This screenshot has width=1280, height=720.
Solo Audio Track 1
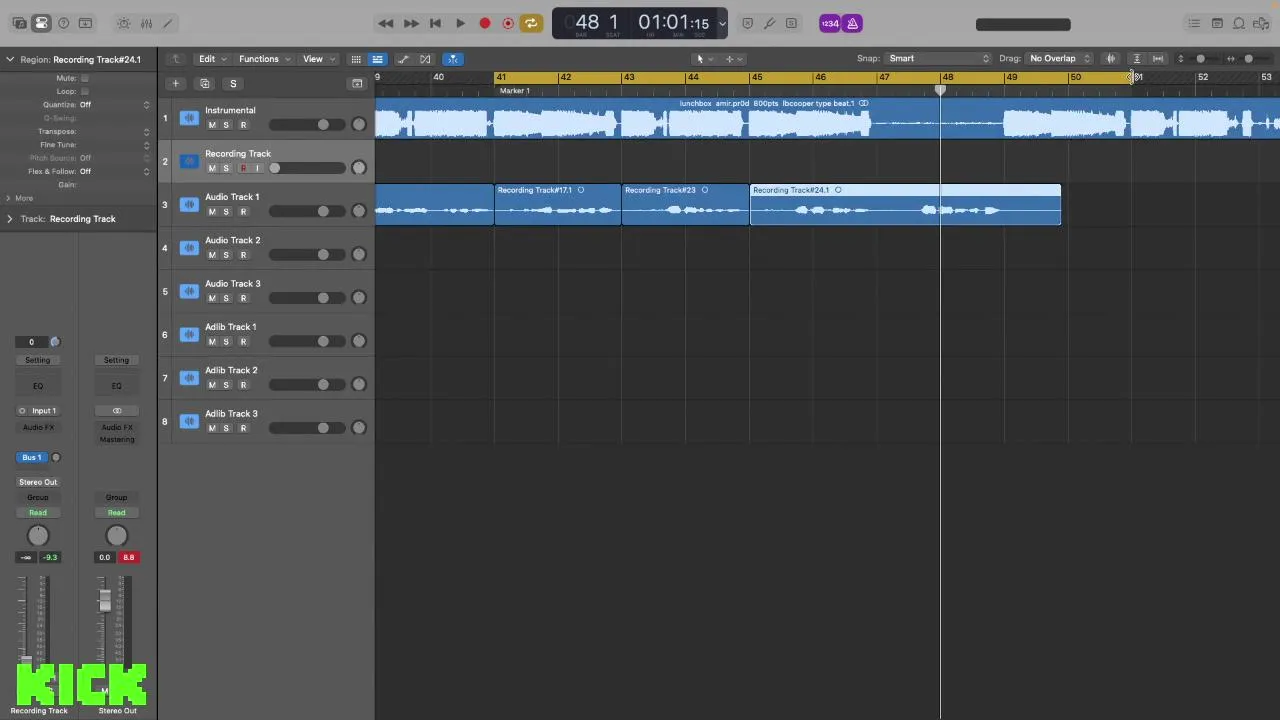point(226,212)
